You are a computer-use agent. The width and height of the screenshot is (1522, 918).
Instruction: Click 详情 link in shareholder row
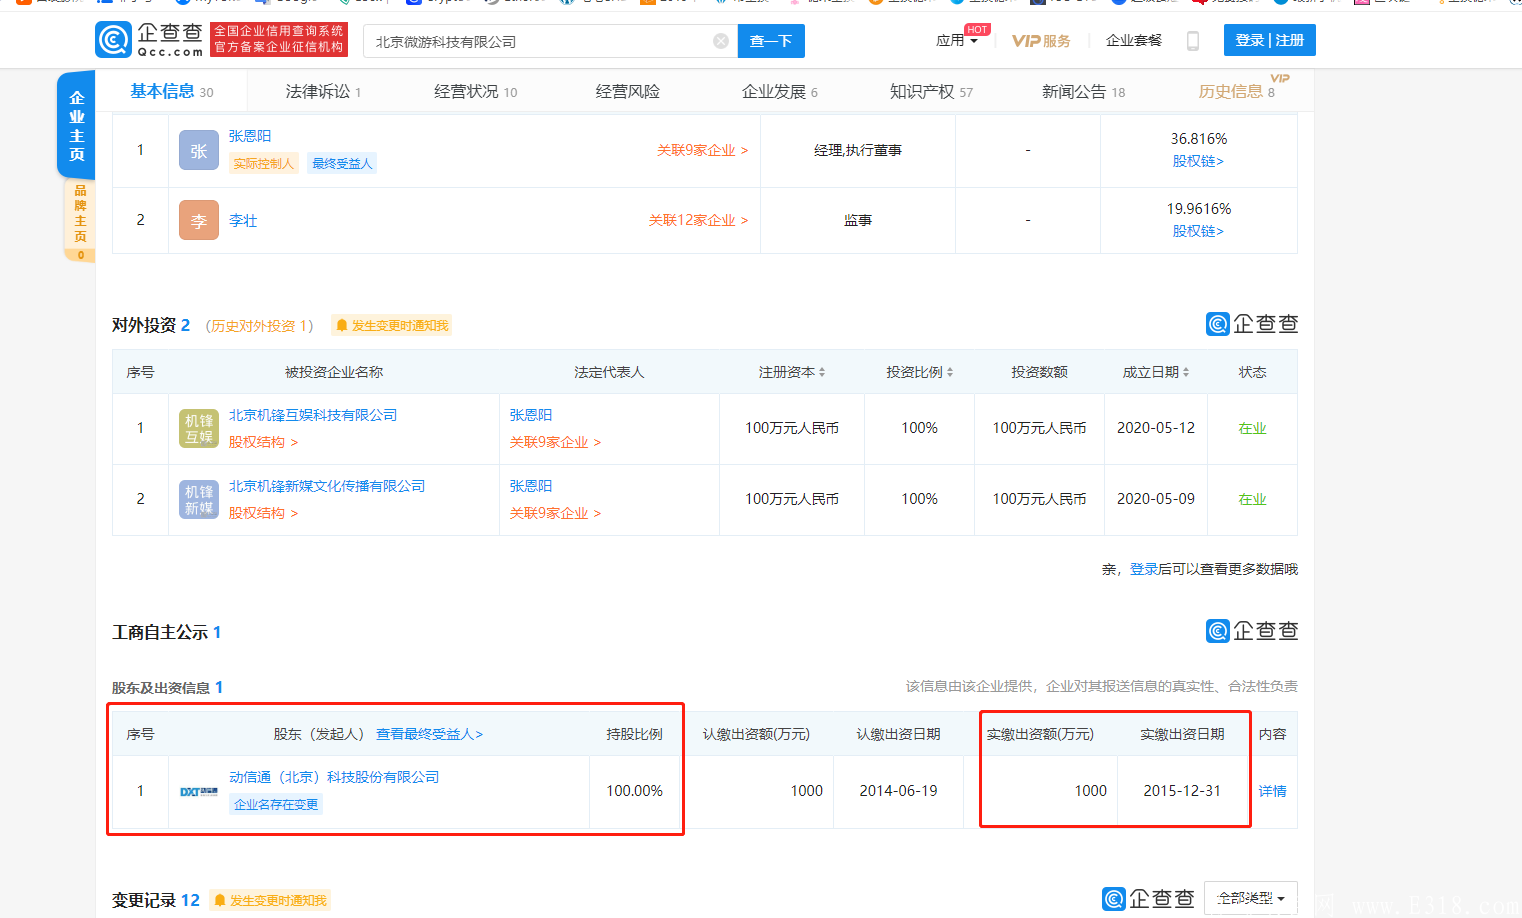(1272, 791)
